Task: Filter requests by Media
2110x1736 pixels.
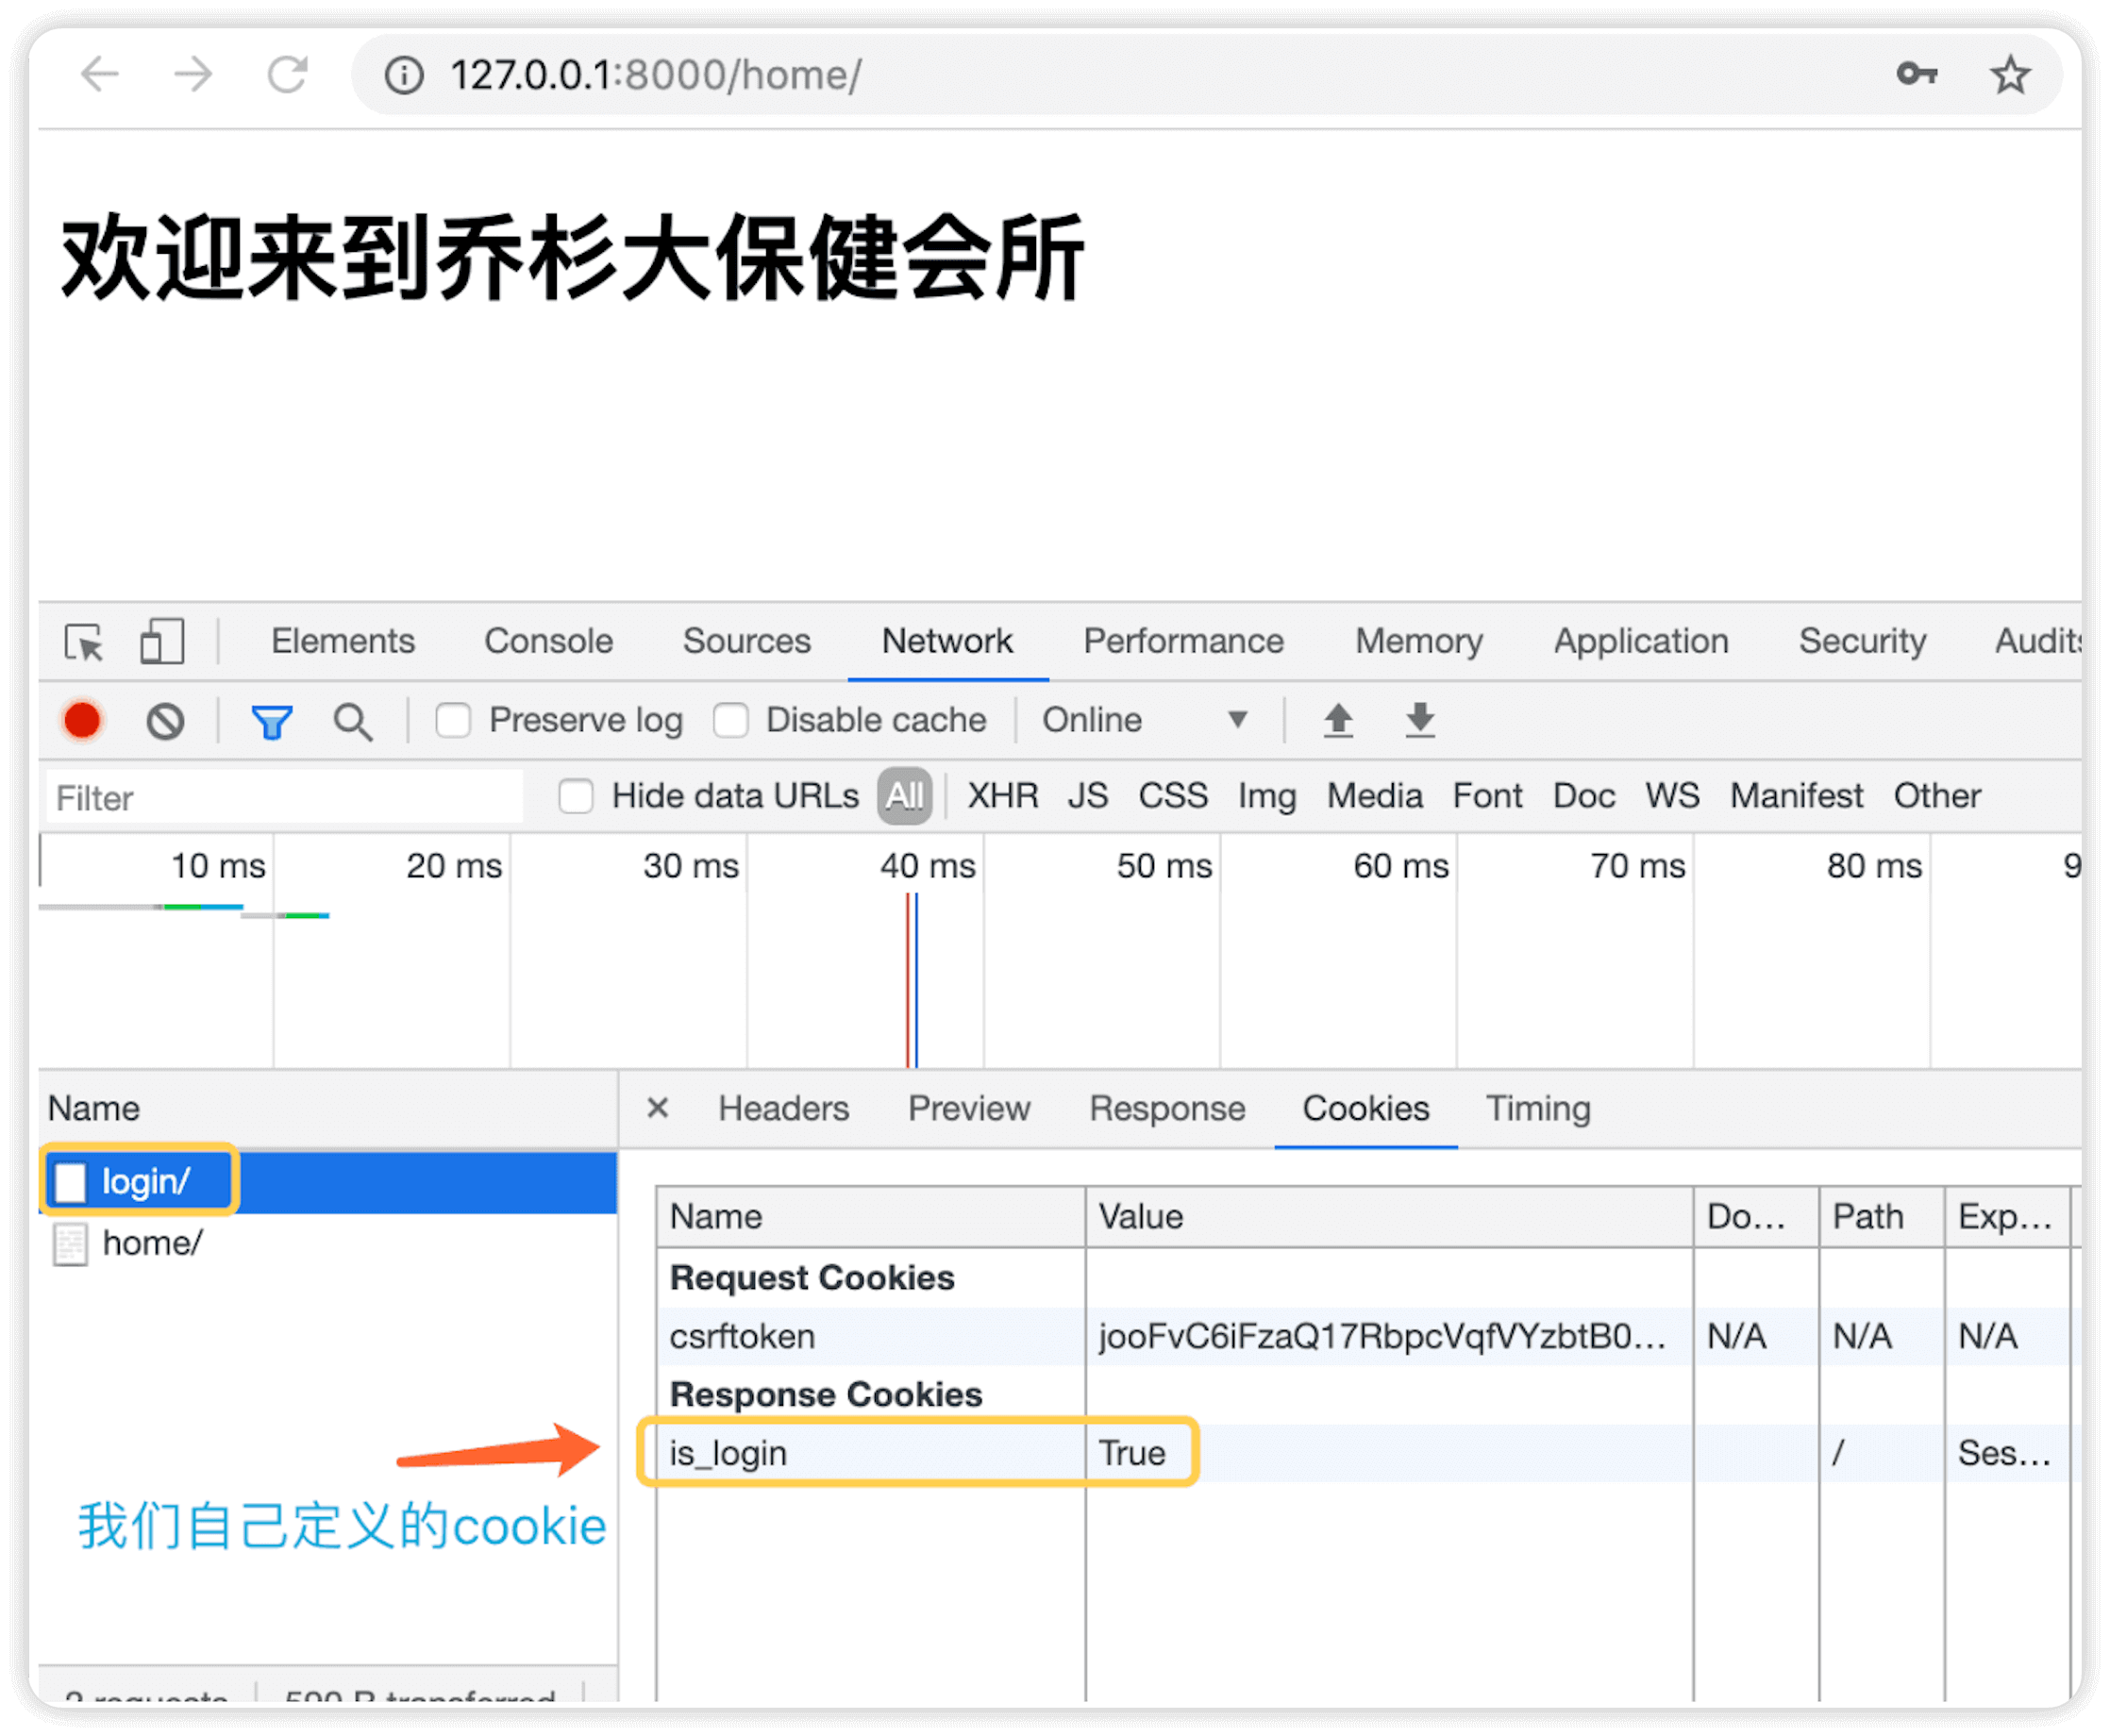Action: point(1375,796)
